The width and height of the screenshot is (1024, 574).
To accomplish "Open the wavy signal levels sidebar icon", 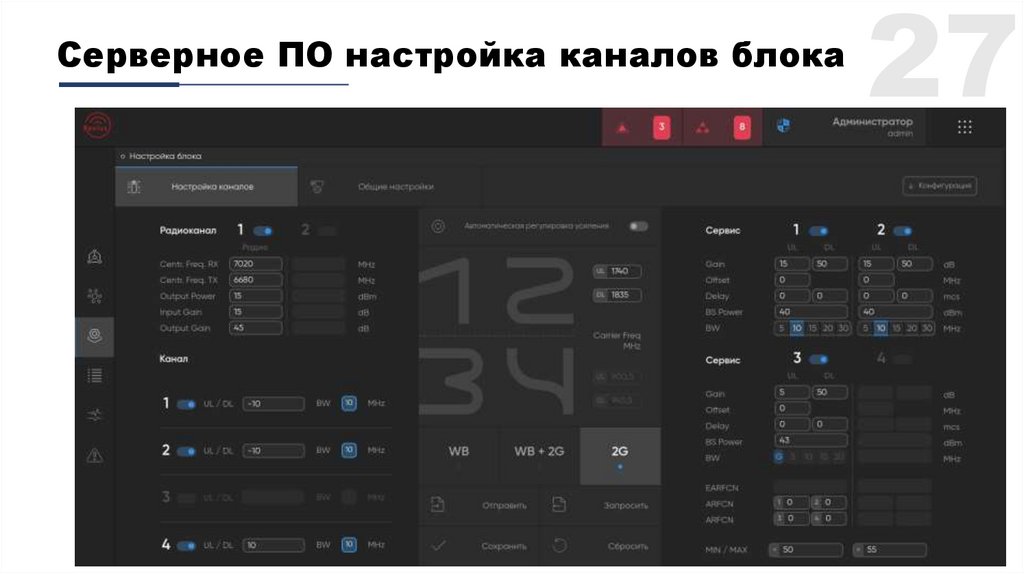I will (95, 415).
